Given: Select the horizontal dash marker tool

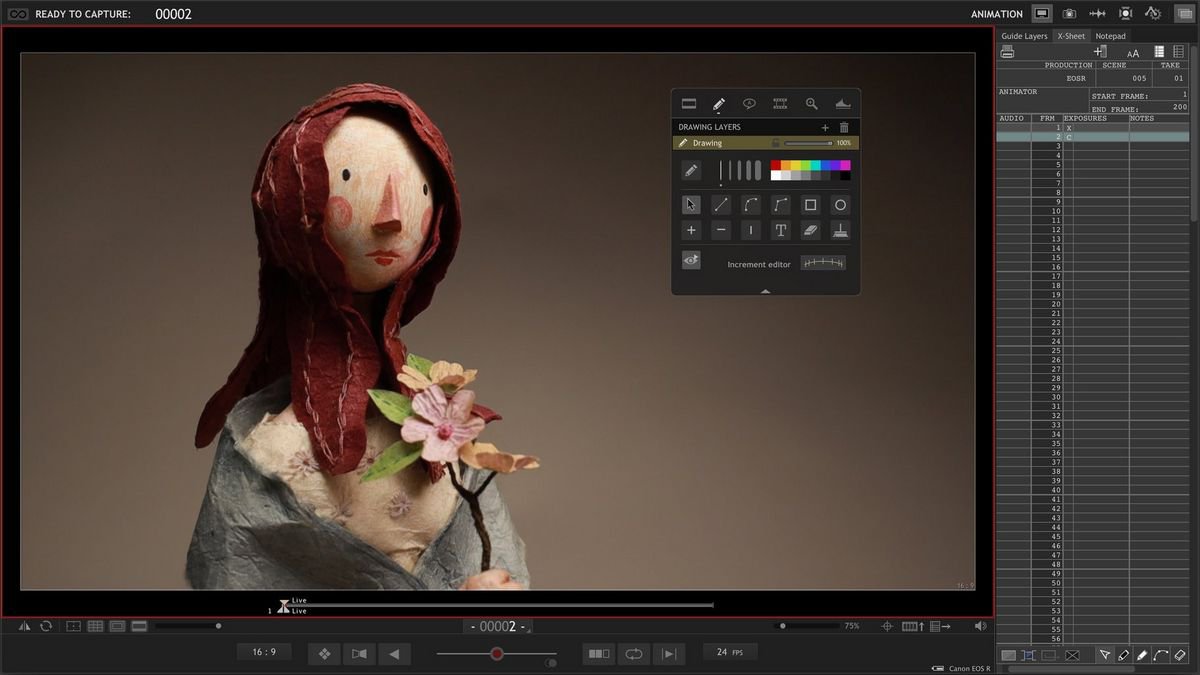Looking at the screenshot, I should [721, 230].
